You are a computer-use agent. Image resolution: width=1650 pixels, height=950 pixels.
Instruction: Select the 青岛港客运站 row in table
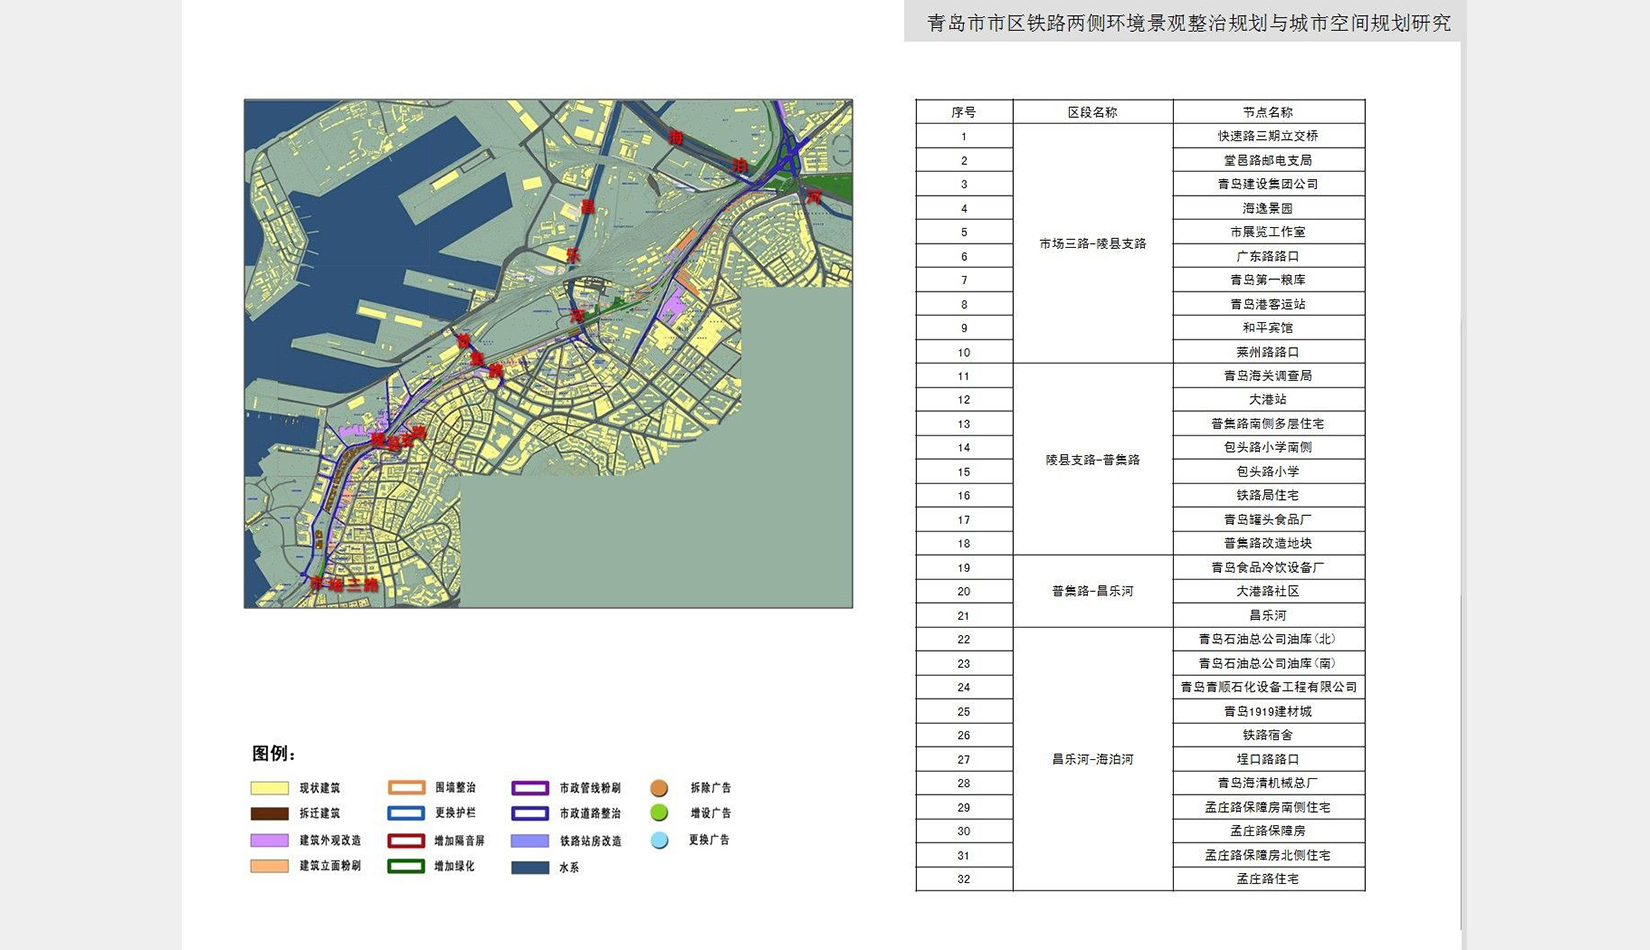coord(1268,304)
